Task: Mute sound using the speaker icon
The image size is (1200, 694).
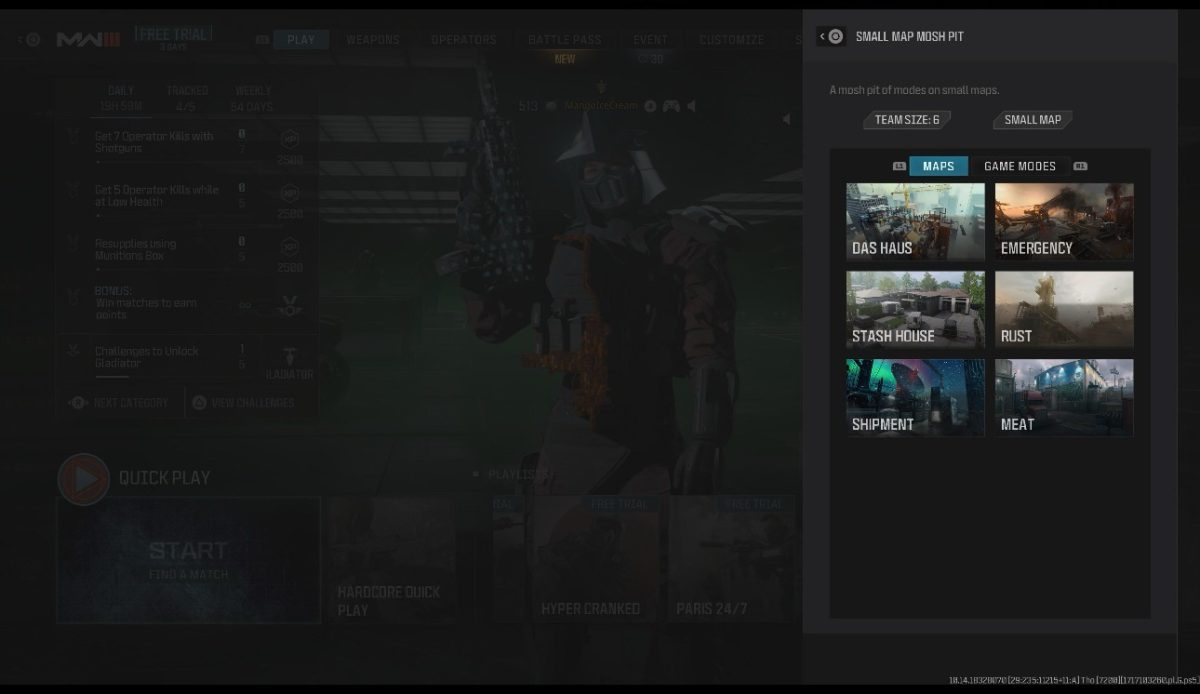Action: tap(690, 106)
